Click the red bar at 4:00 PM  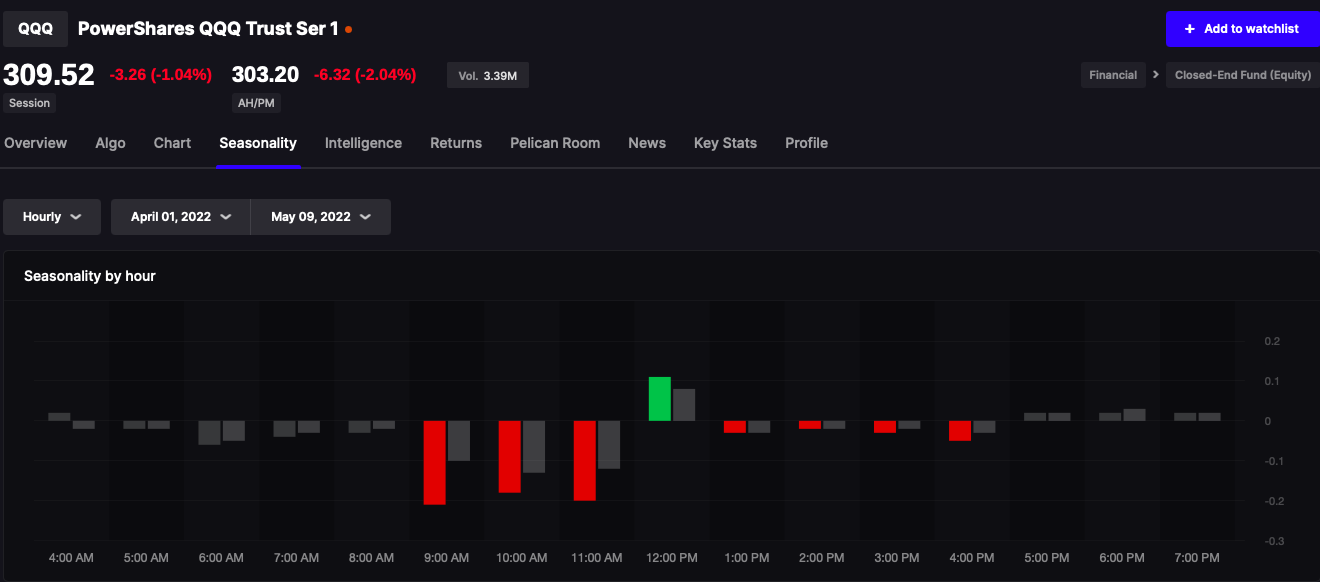pos(960,430)
